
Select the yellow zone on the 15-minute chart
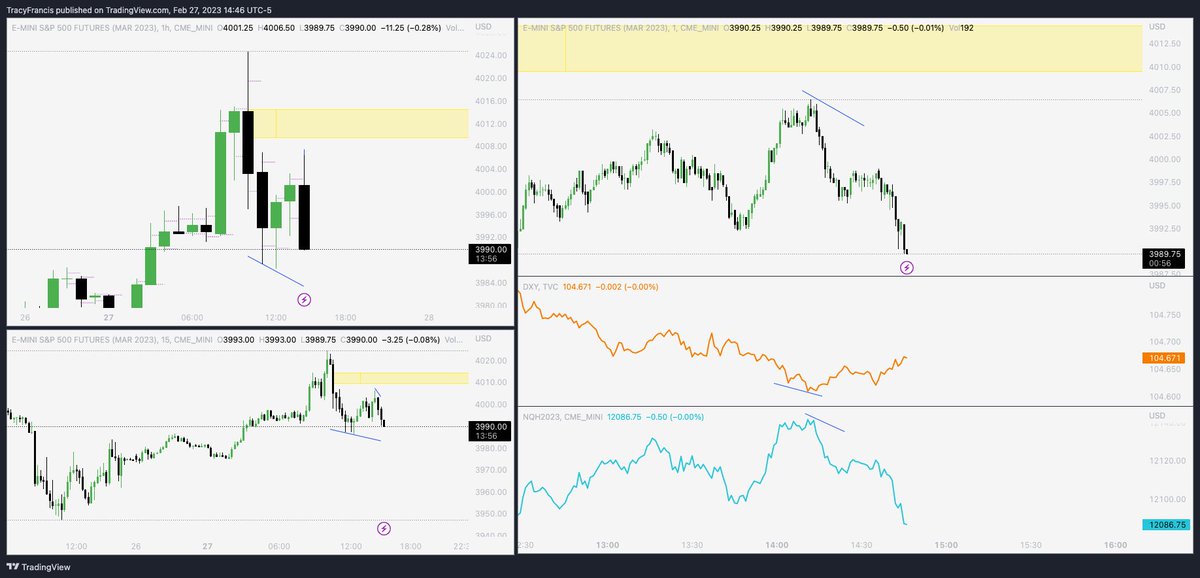coord(400,378)
